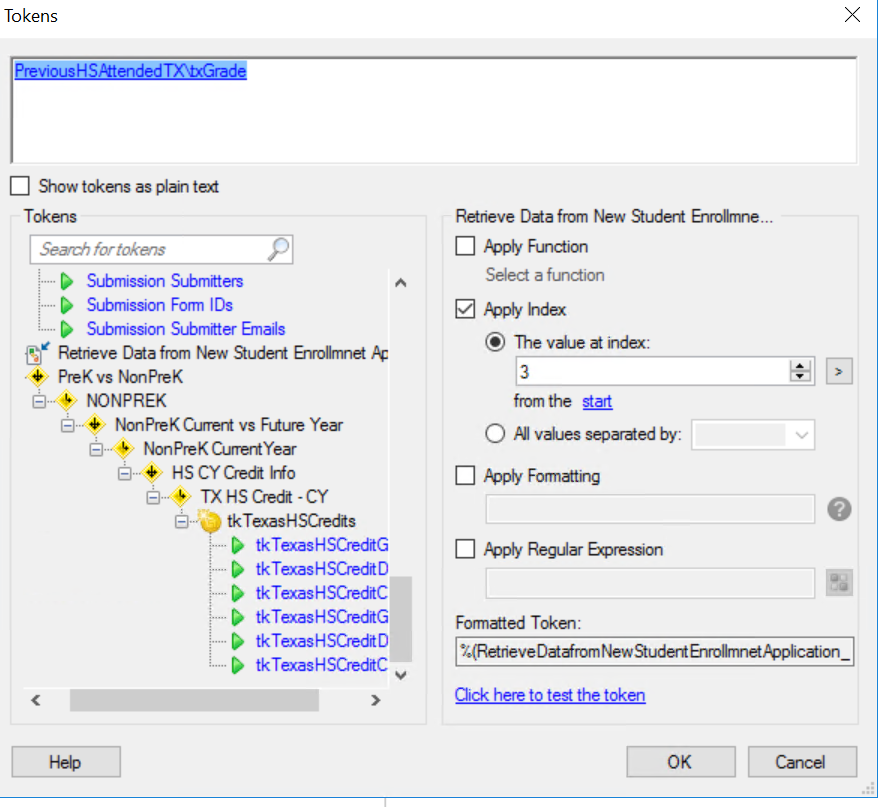Viewport: 878px width, 807px height.
Task: Click the regular expression builder icon
Action: coord(839,583)
